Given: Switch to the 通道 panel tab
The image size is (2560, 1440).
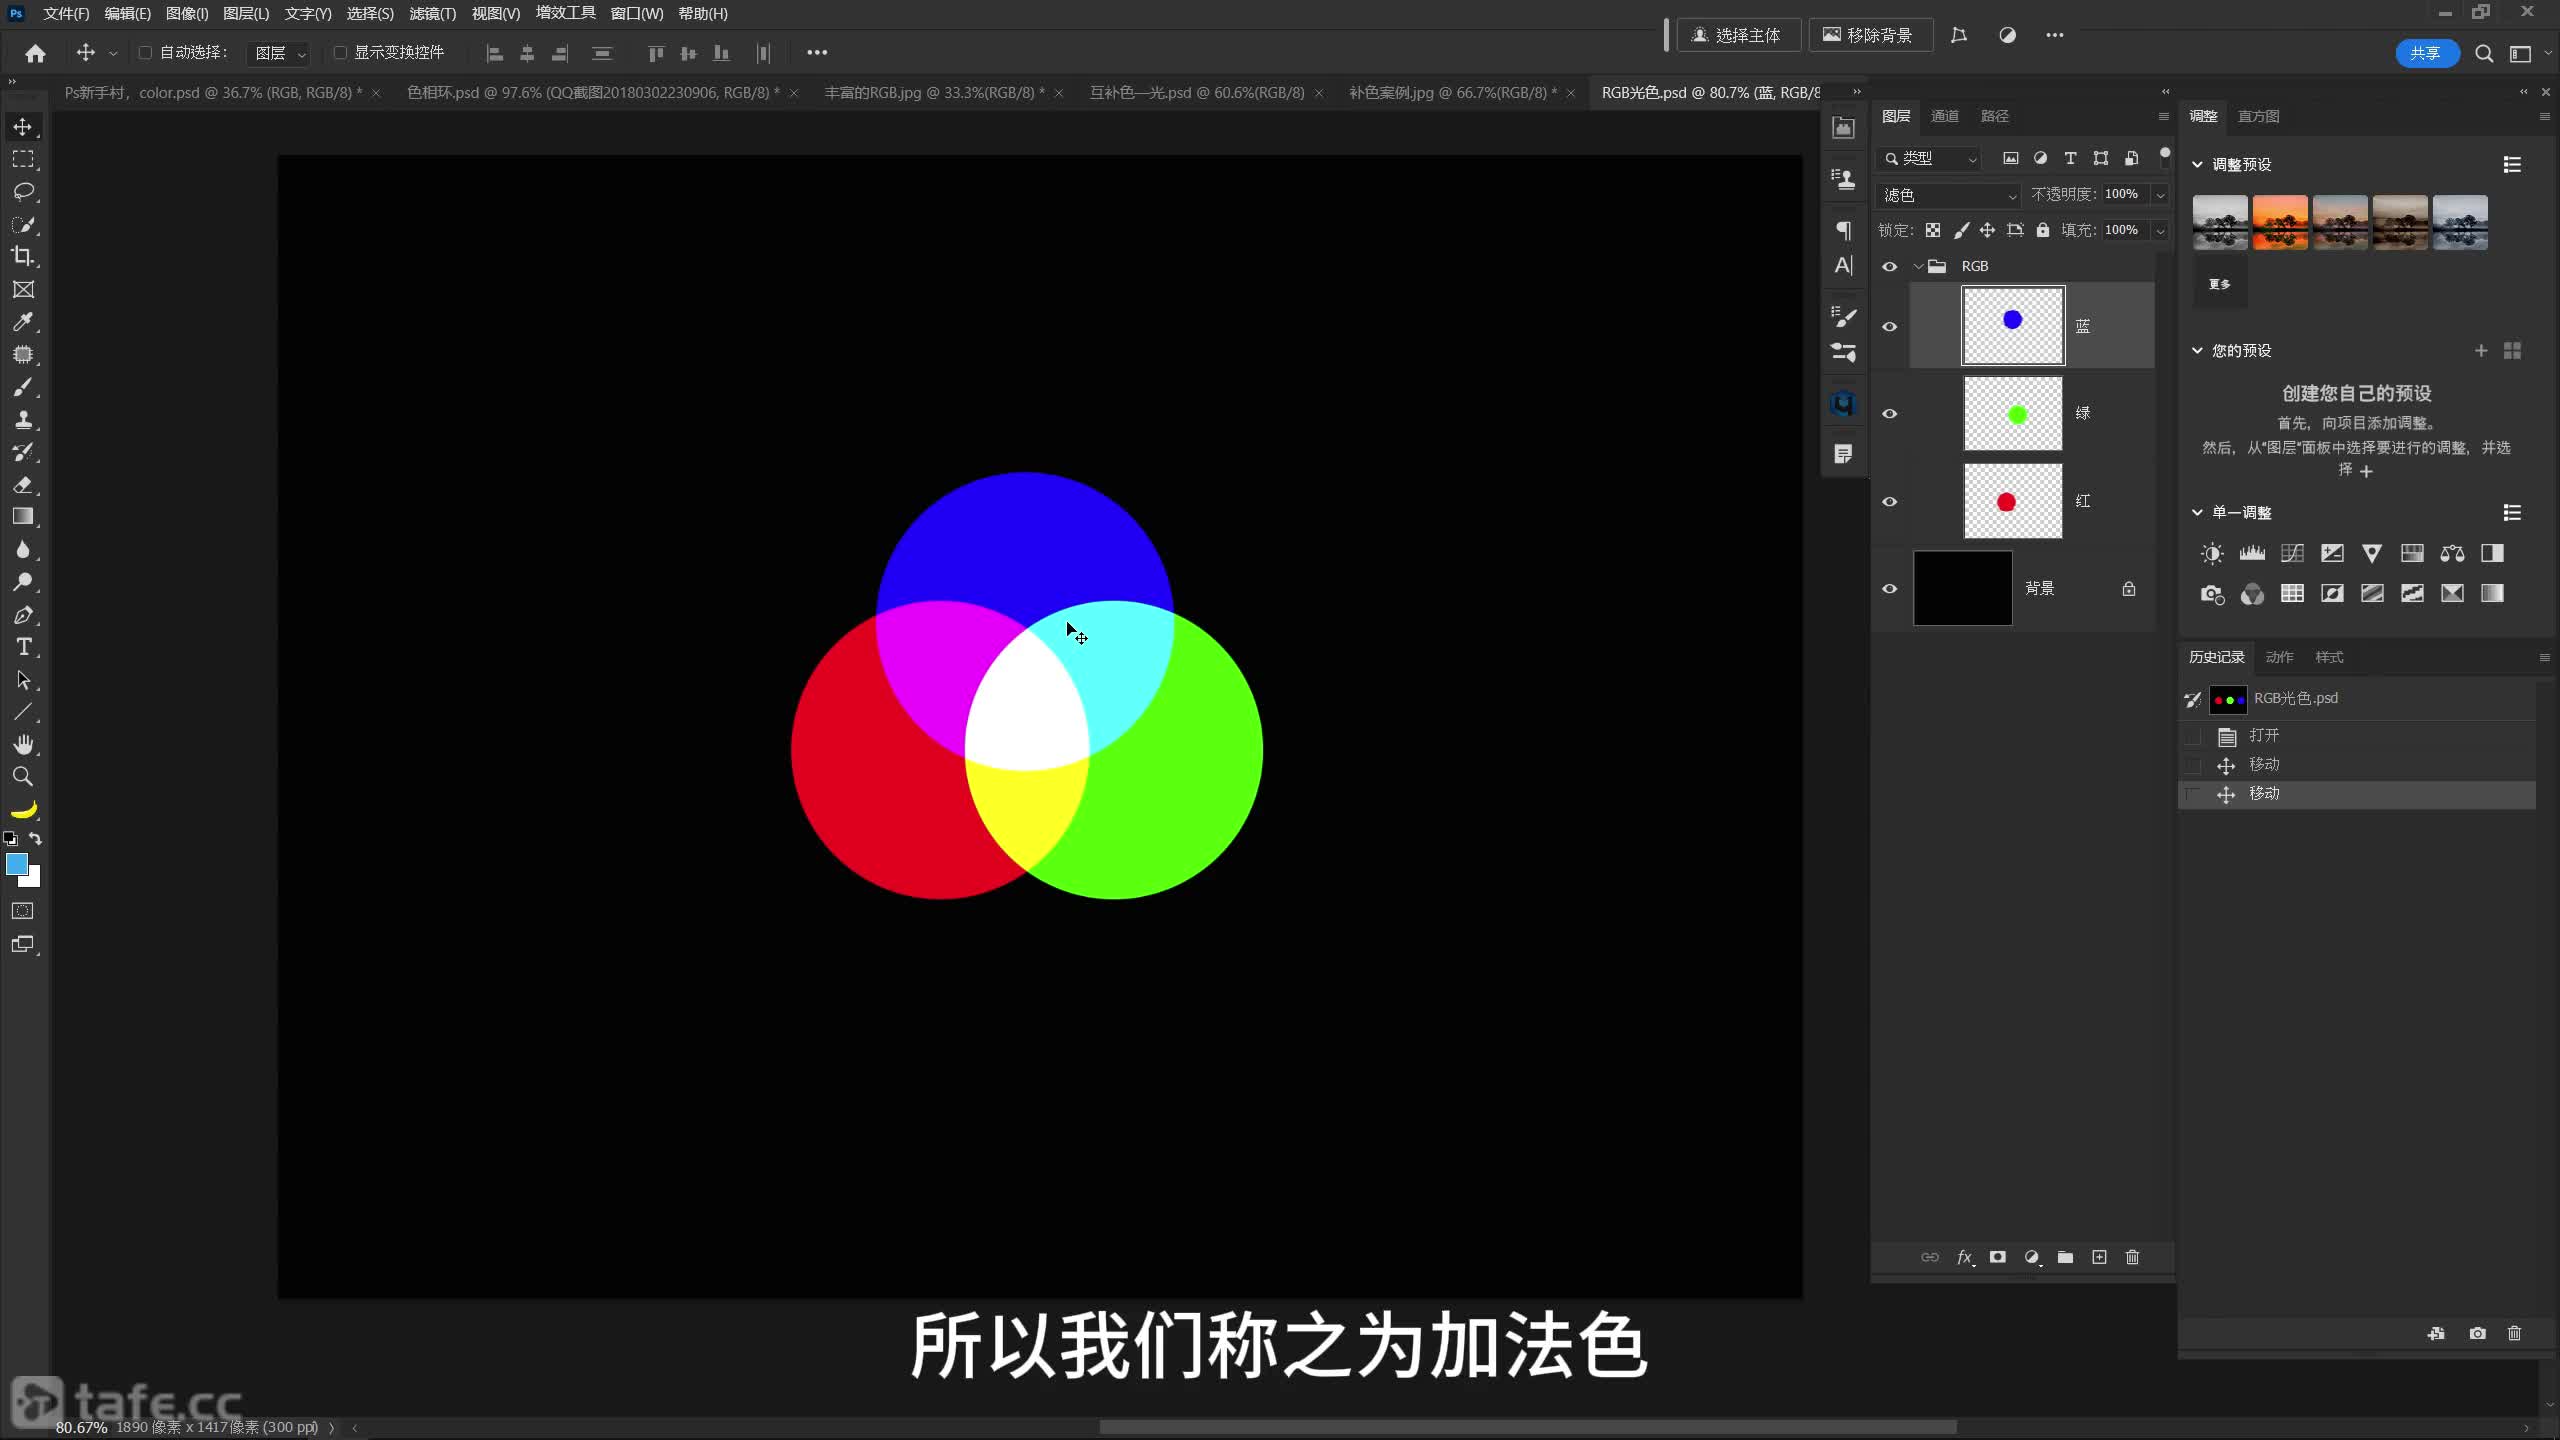Looking at the screenshot, I should pos(1944,116).
